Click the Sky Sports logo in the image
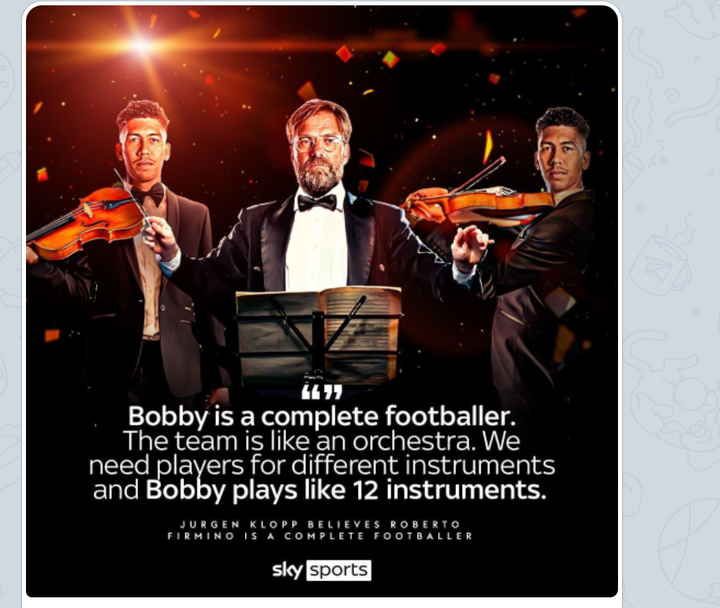Screen dimensions: 720x608 pyautogui.click(x=321, y=570)
